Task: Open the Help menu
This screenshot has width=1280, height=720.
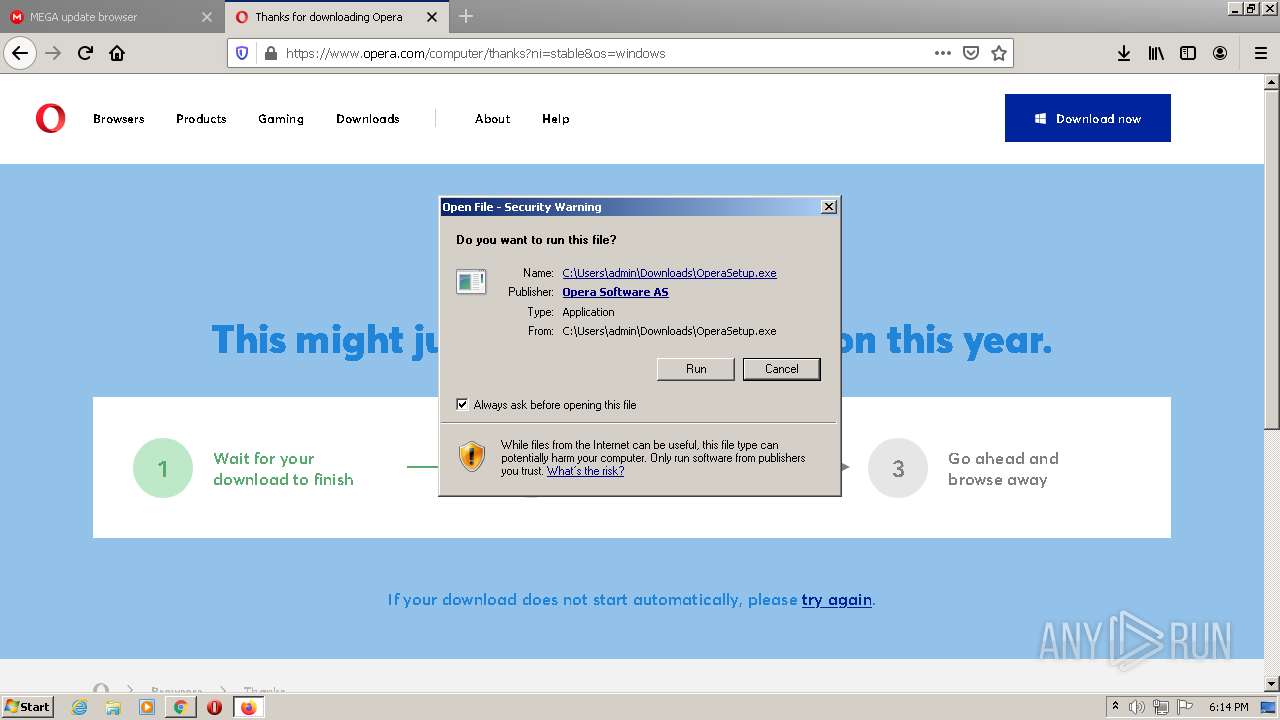Action: coord(556,119)
